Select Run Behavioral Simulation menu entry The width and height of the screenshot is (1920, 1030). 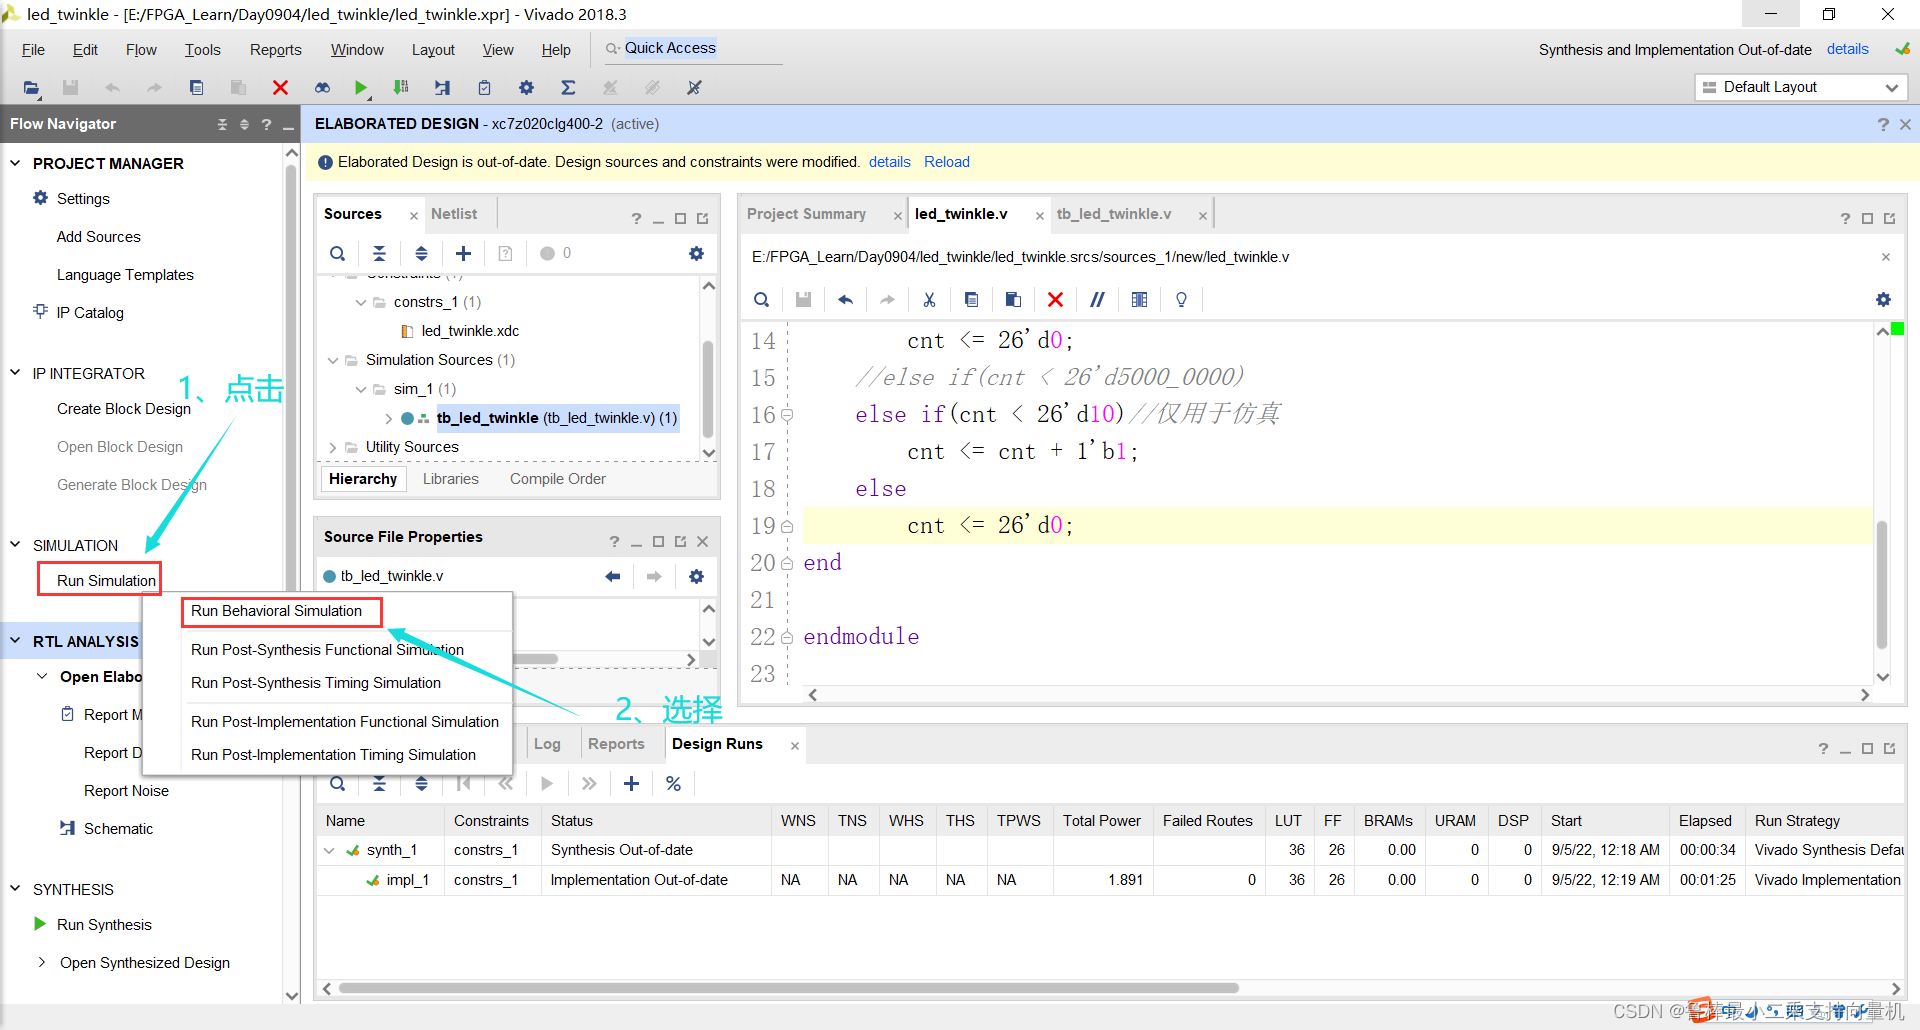tap(277, 611)
